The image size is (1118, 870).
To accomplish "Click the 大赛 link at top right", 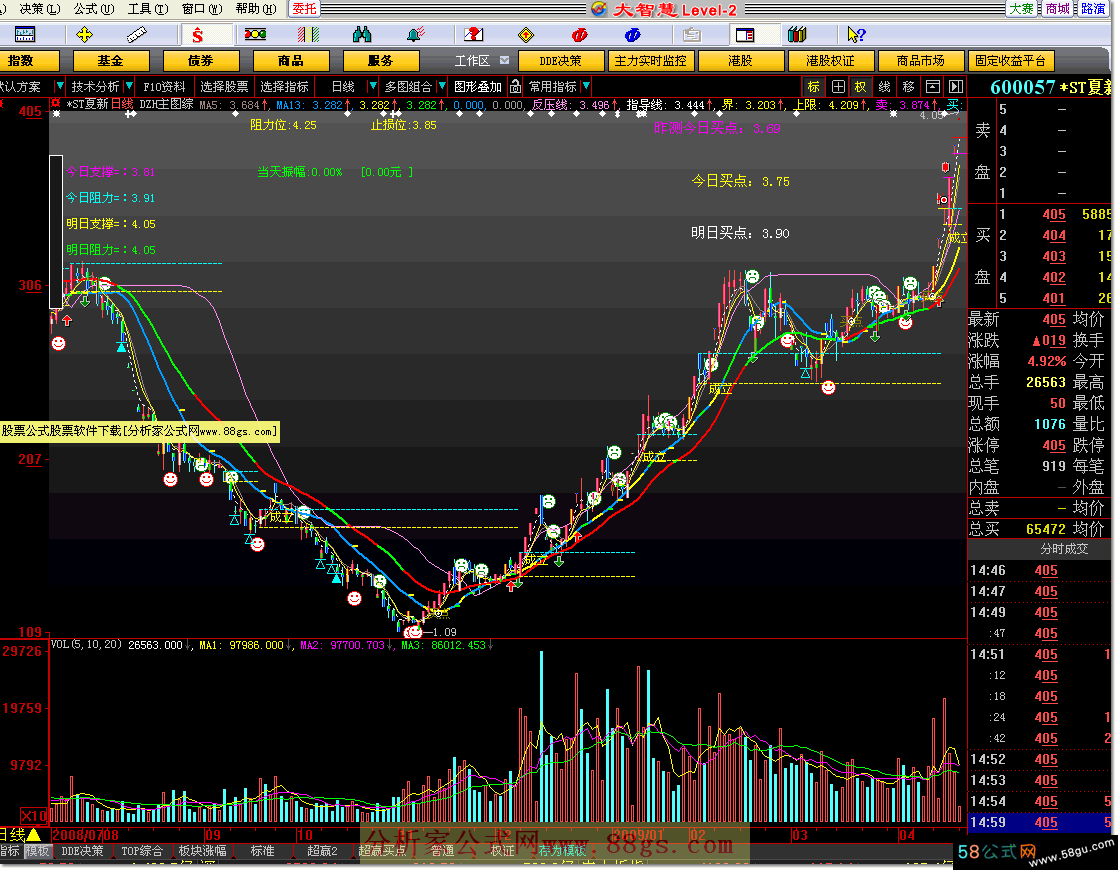I will point(1021,9).
